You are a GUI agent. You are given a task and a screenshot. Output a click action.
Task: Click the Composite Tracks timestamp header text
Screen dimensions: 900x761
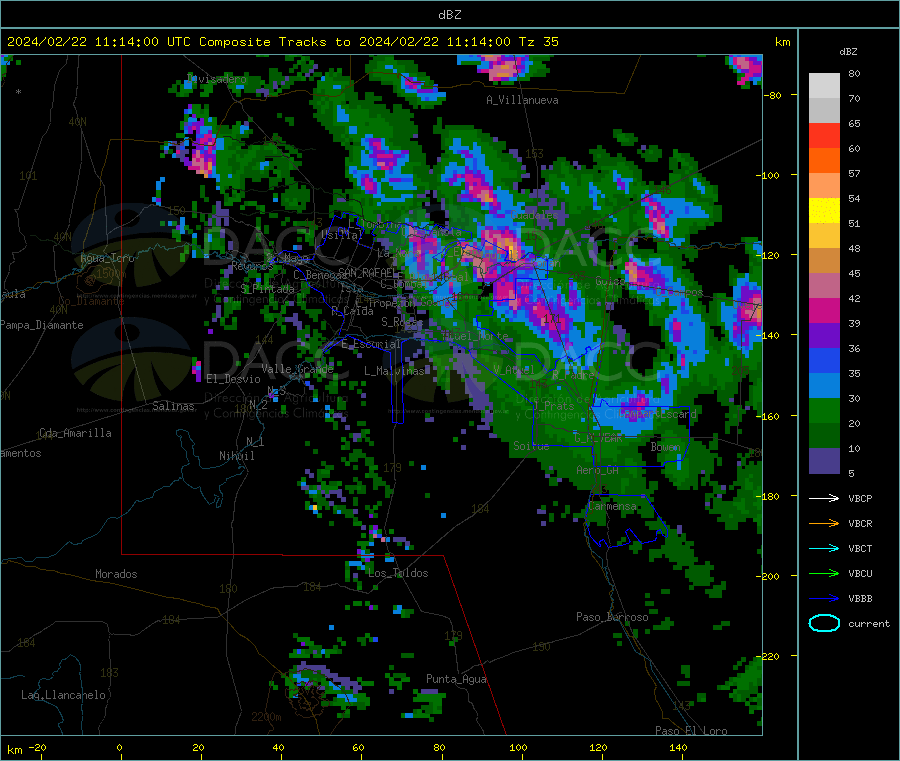pos(283,42)
